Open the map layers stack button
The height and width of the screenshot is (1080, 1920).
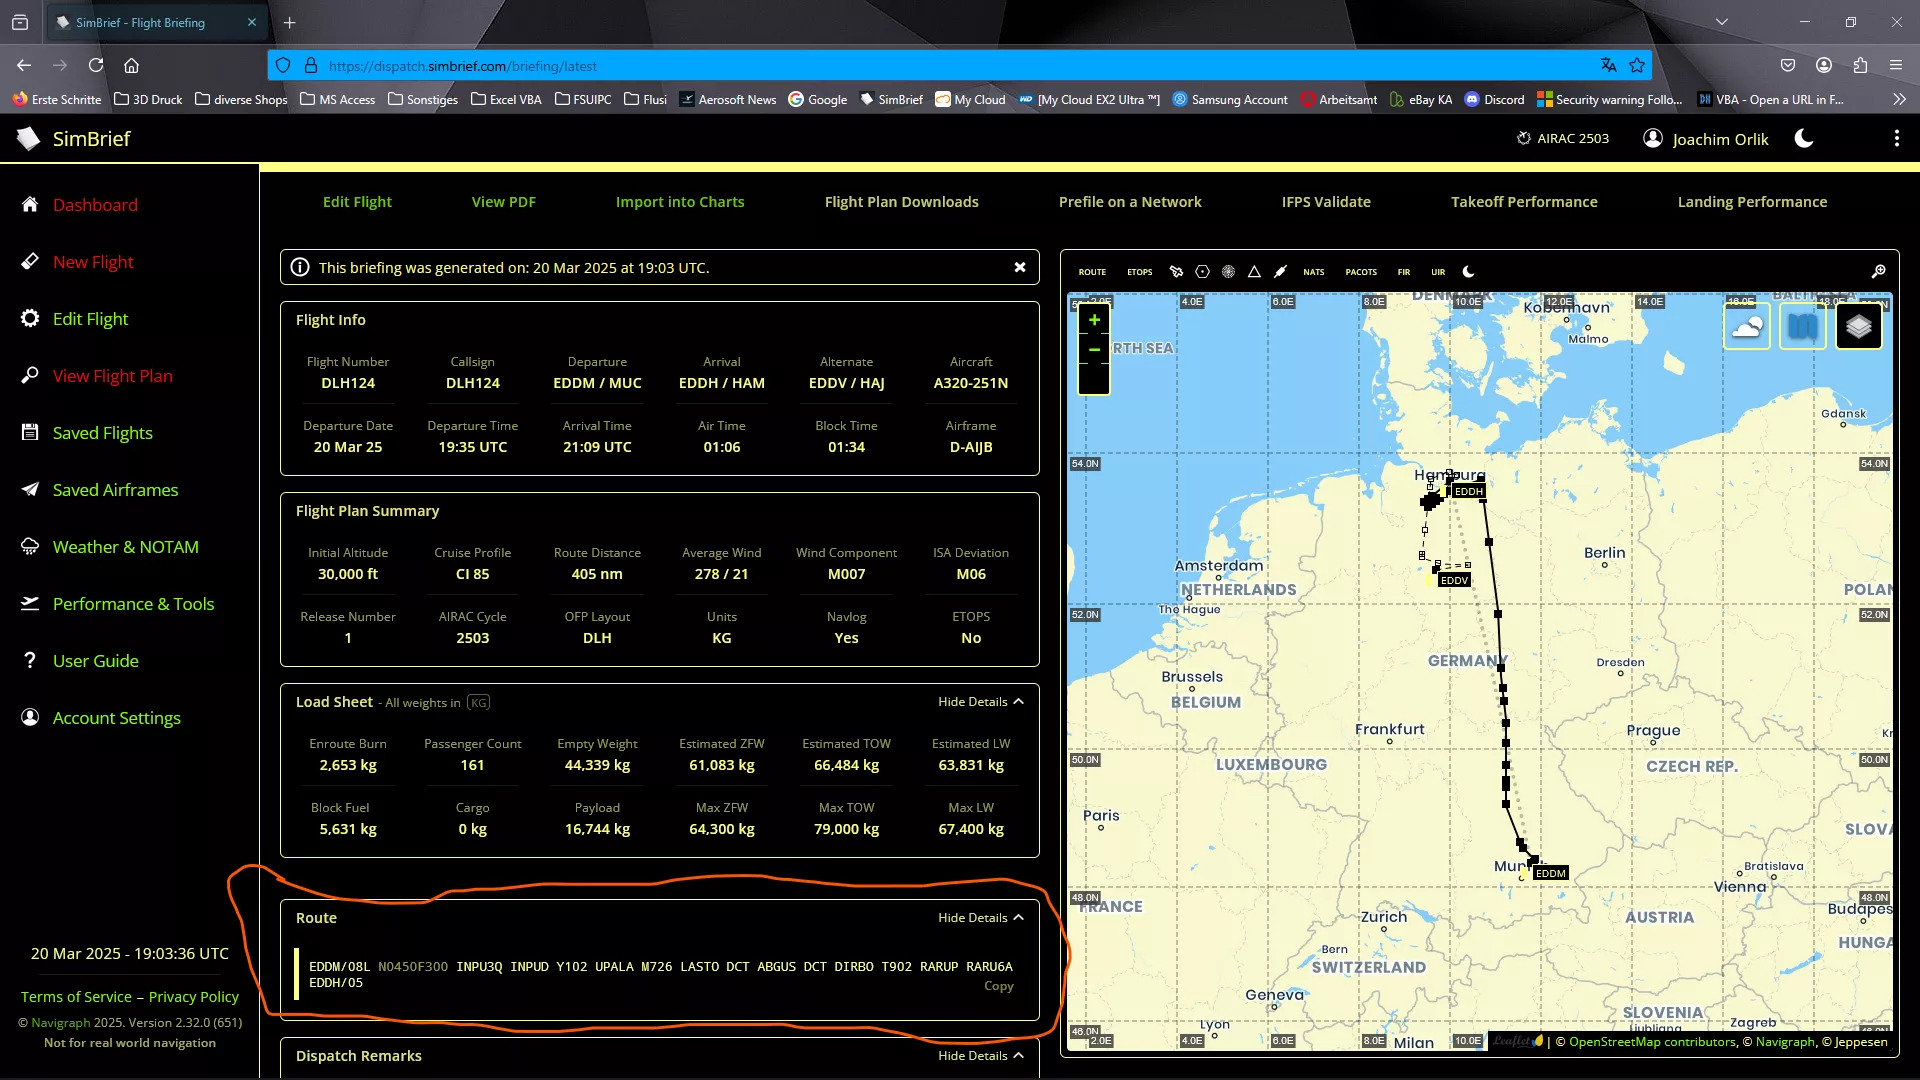tap(1858, 327)
